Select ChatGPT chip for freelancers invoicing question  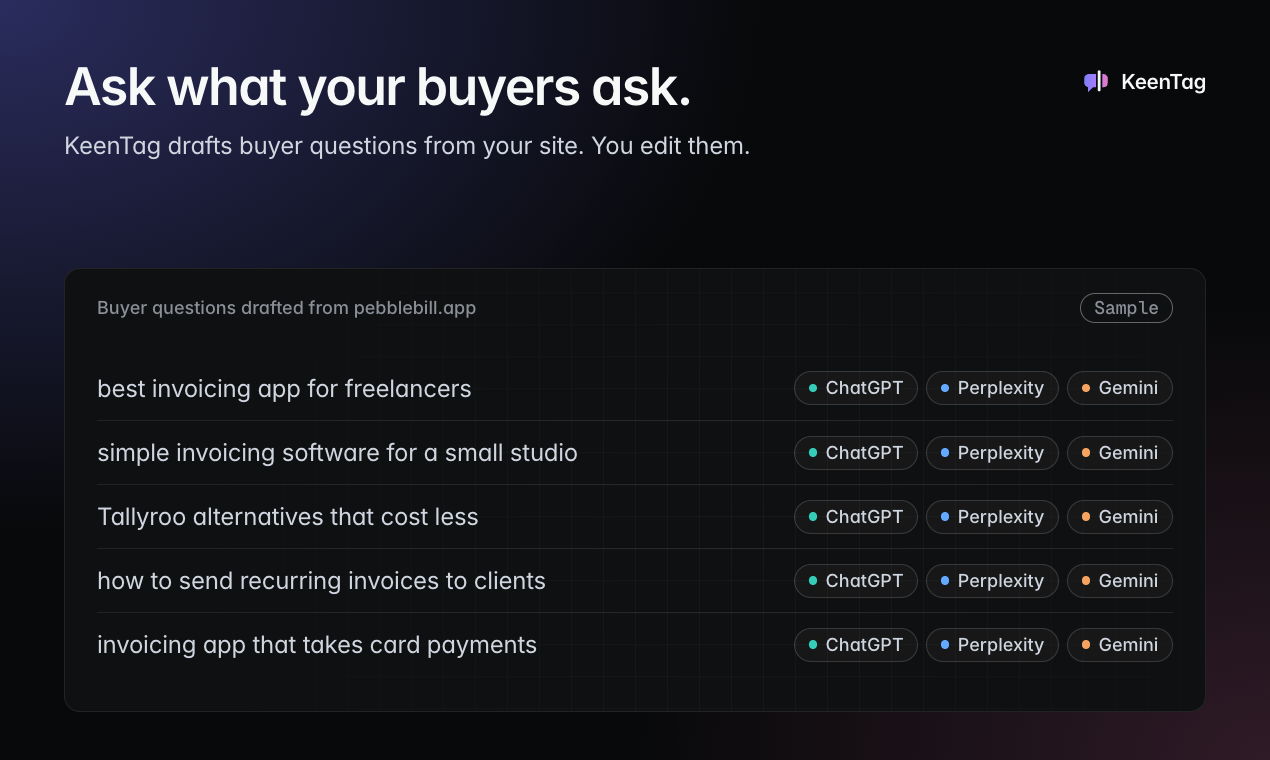[x=856, y=388]
